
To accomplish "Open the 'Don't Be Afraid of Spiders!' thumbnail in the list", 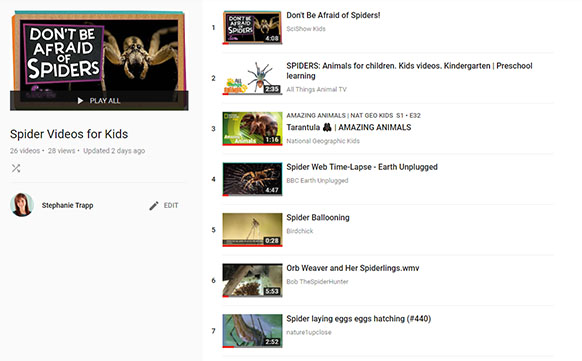I will 252,28.
